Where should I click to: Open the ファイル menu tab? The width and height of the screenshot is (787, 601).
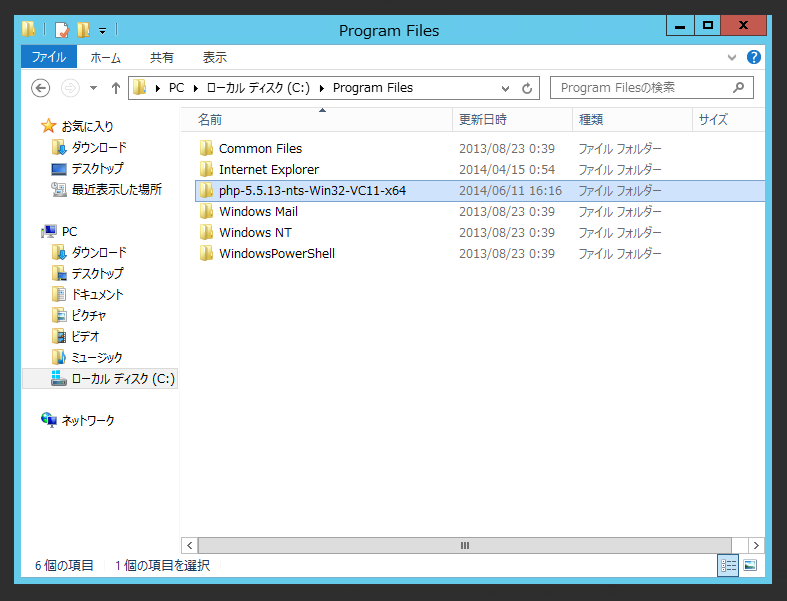click(49, 57)
